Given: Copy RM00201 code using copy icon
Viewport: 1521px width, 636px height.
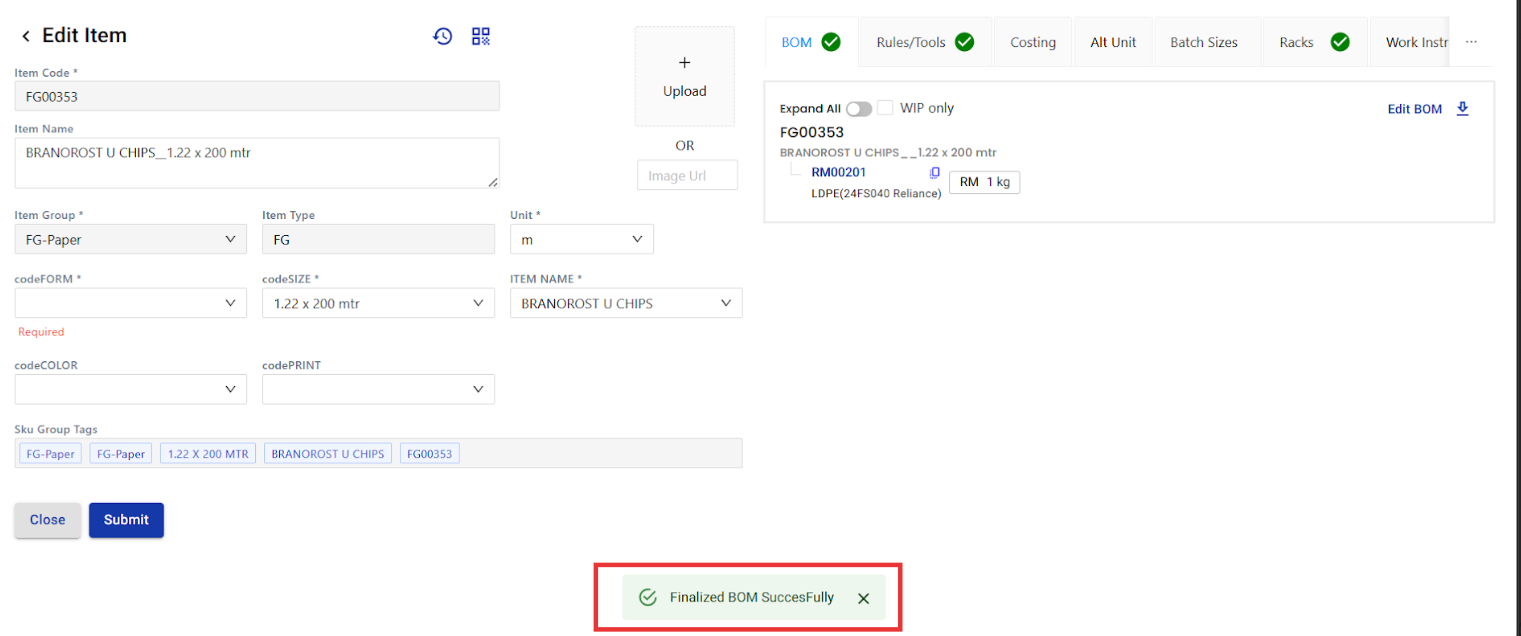Looking at the screenshot, I should tap(935, 173).
